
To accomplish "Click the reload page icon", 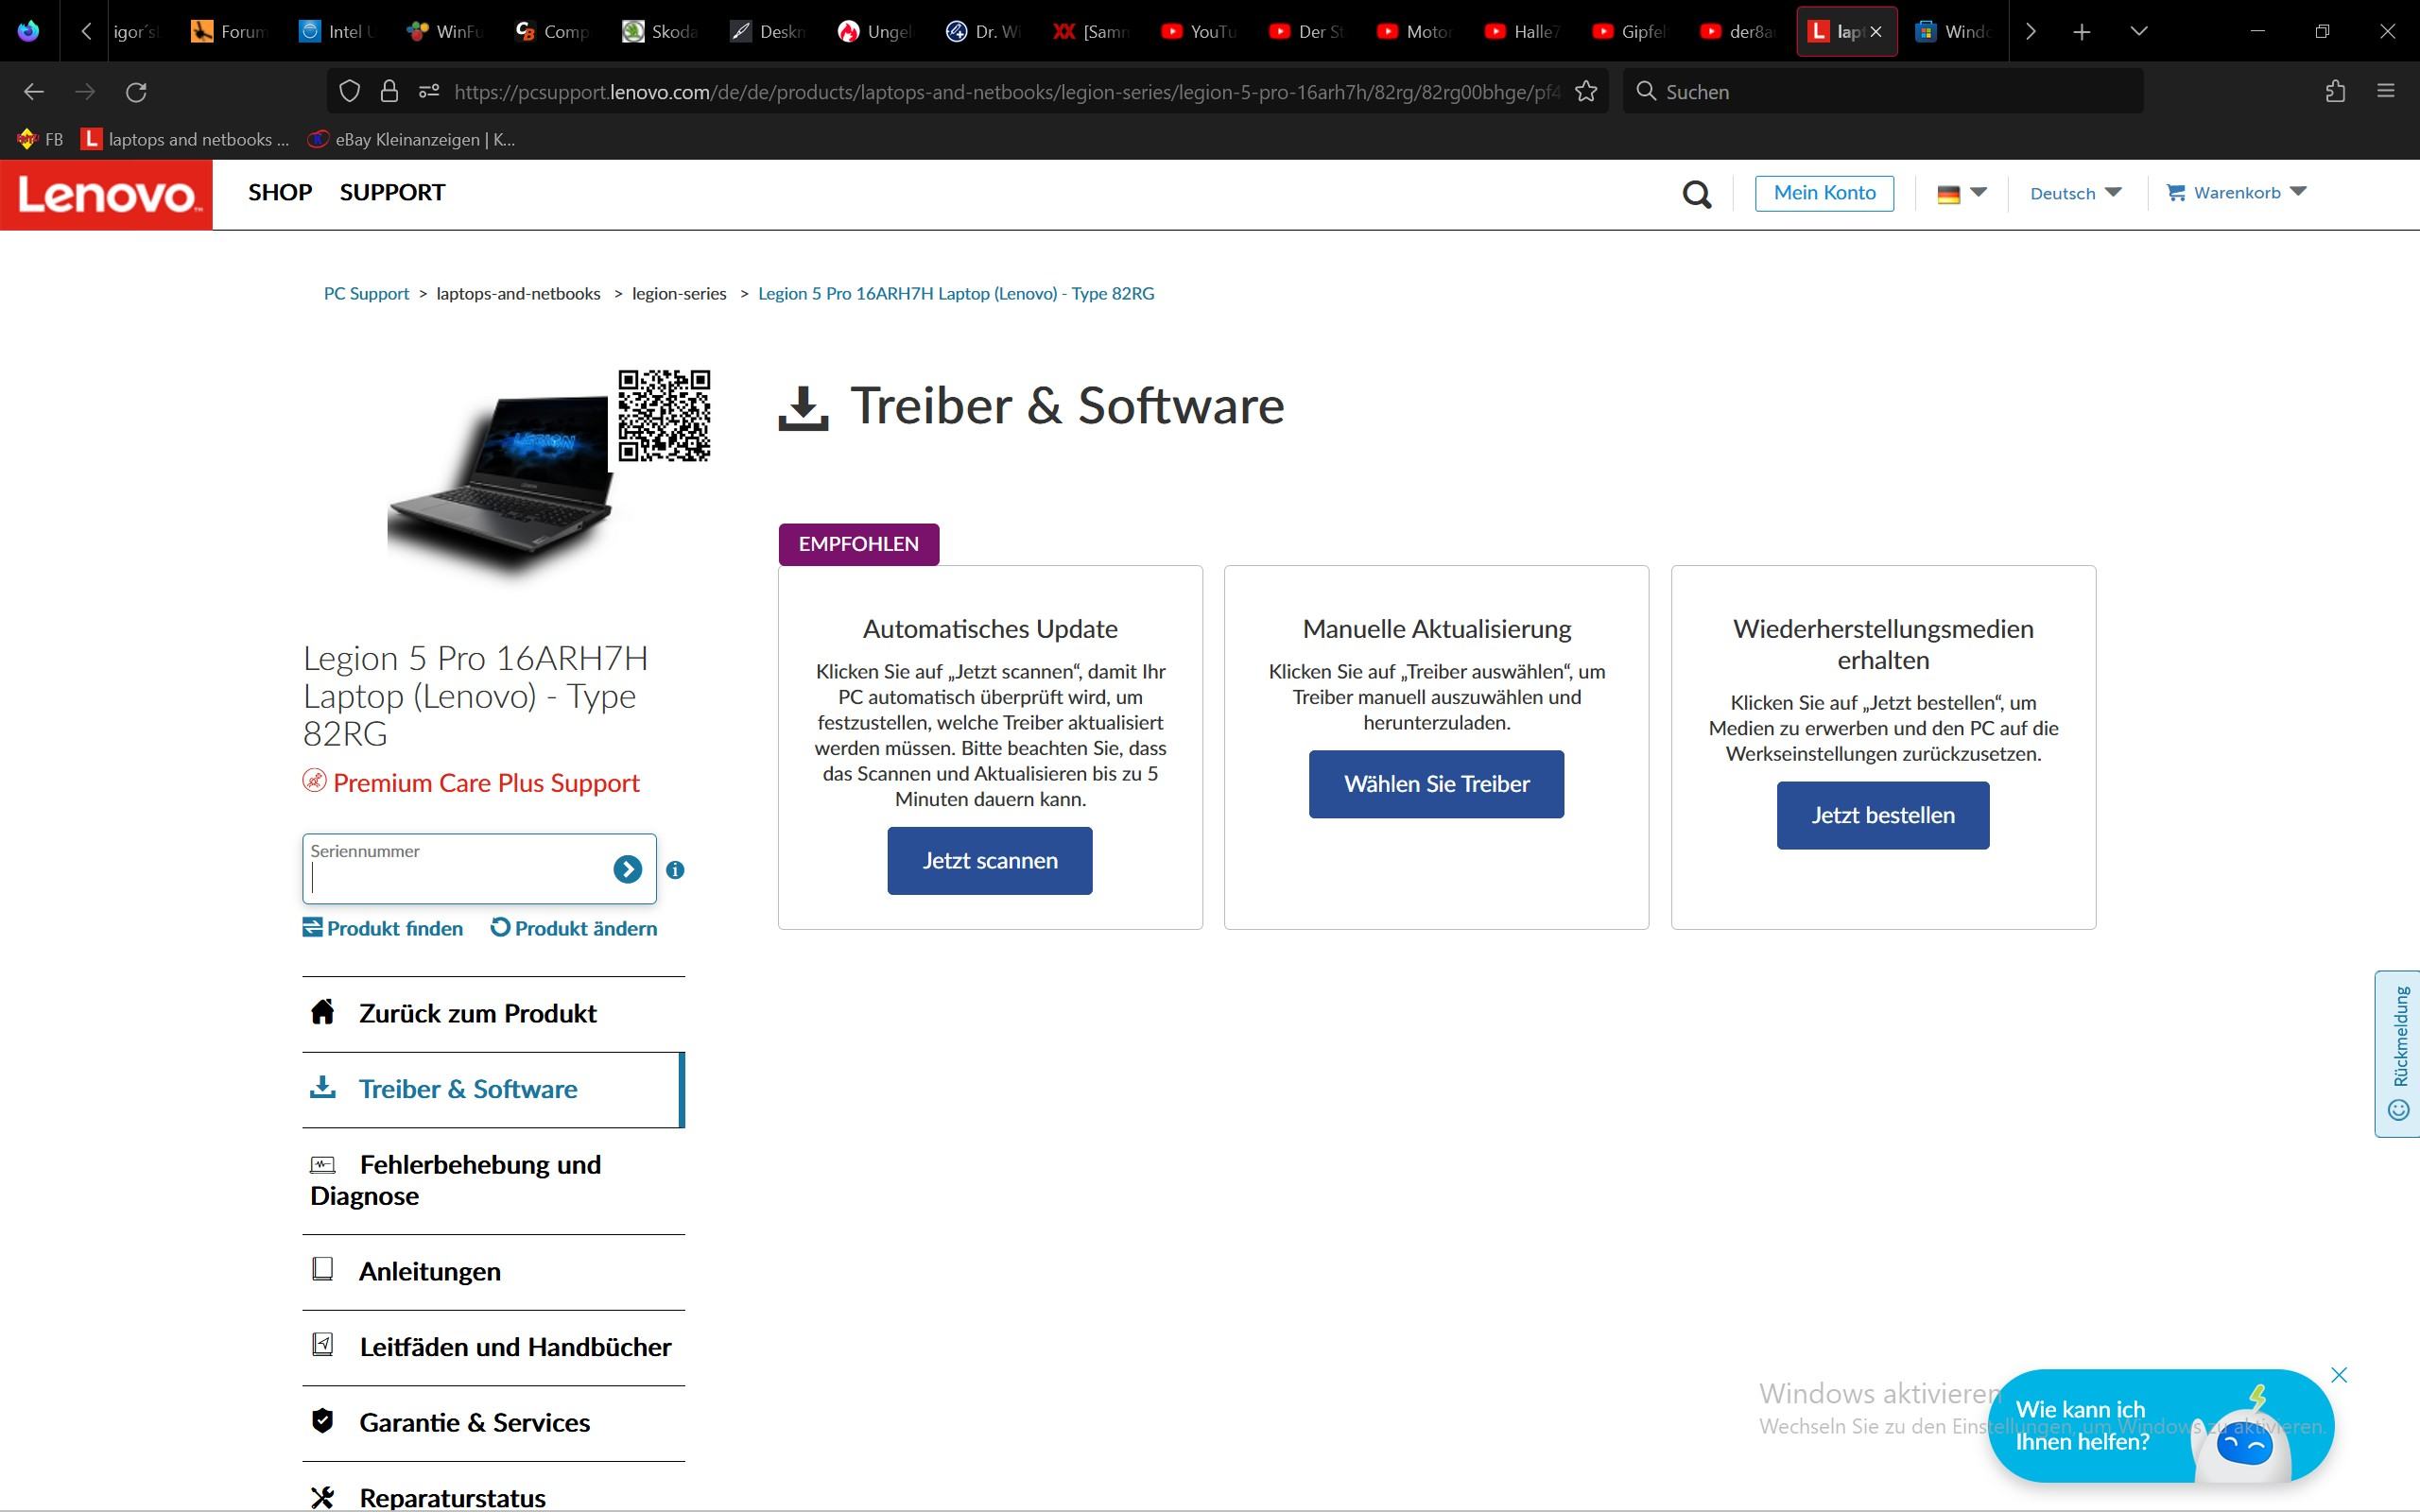I will [x=136, y=92].
